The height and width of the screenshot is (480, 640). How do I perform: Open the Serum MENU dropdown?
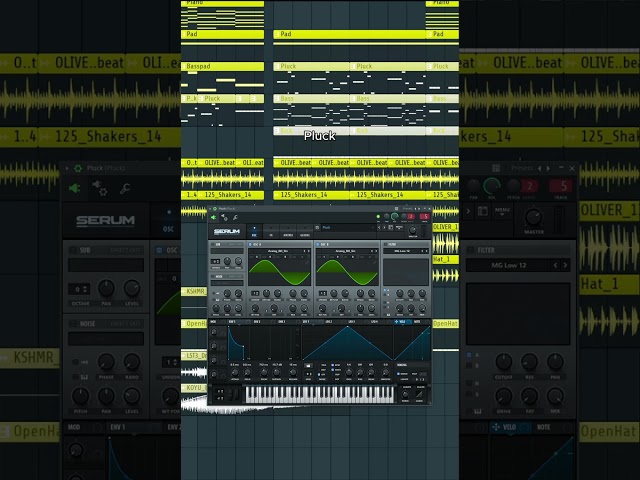coord(399,227)
